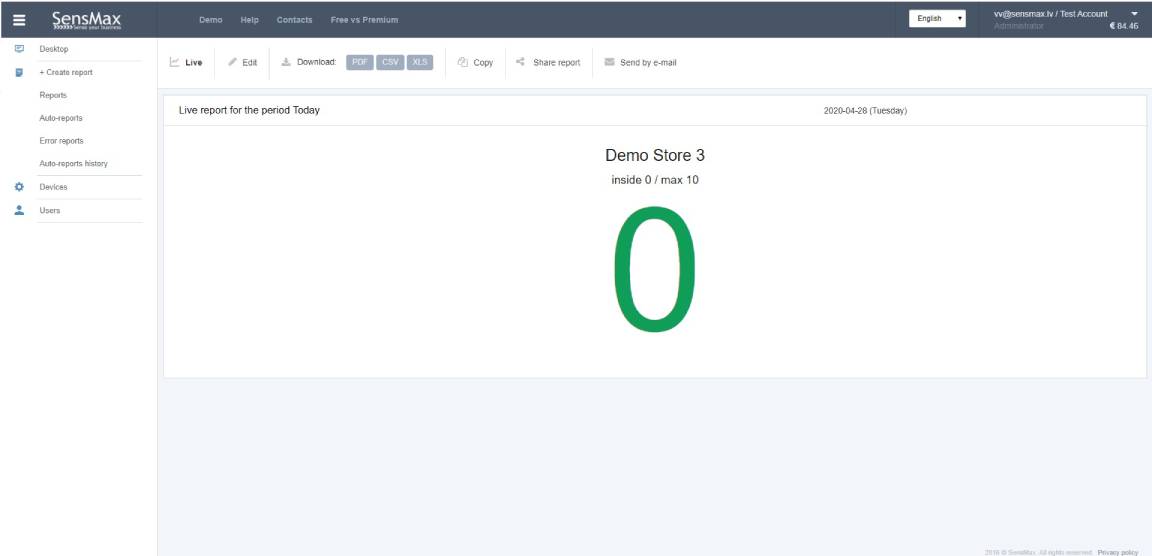
Task: Select + Create report in sidebar
Action: click(x=65, y=73)
